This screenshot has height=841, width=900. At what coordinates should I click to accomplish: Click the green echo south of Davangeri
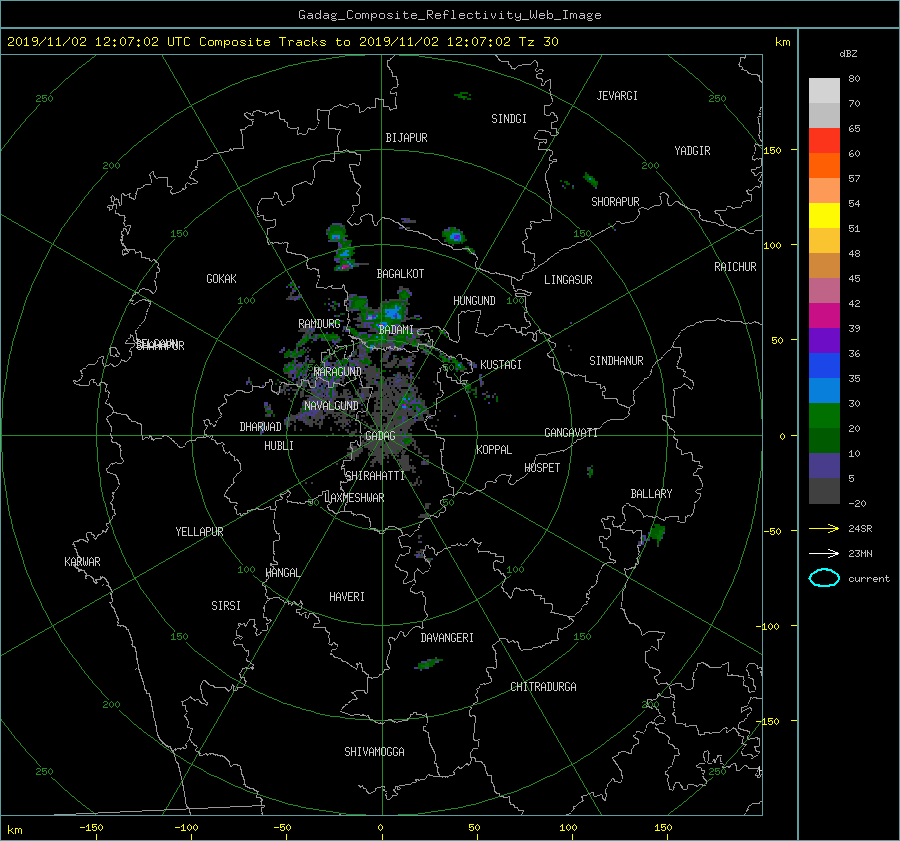[x=428, y=664]
